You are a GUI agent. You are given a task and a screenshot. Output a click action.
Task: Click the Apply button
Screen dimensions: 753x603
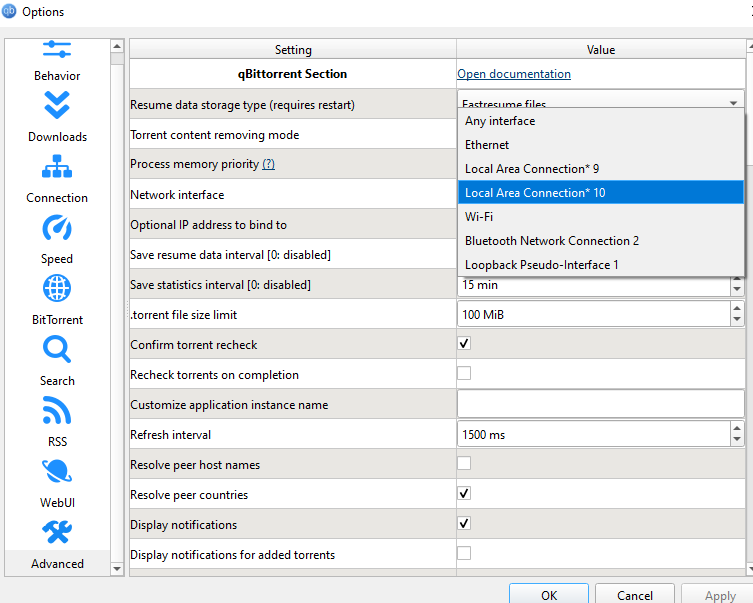(719, 594)
